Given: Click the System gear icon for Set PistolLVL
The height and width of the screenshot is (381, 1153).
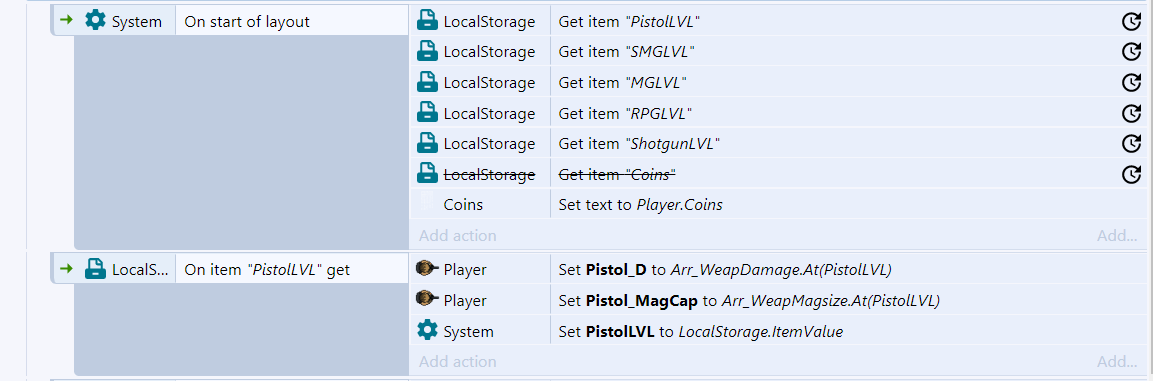Looking at the screenshot, I should [x=427, y=331].
